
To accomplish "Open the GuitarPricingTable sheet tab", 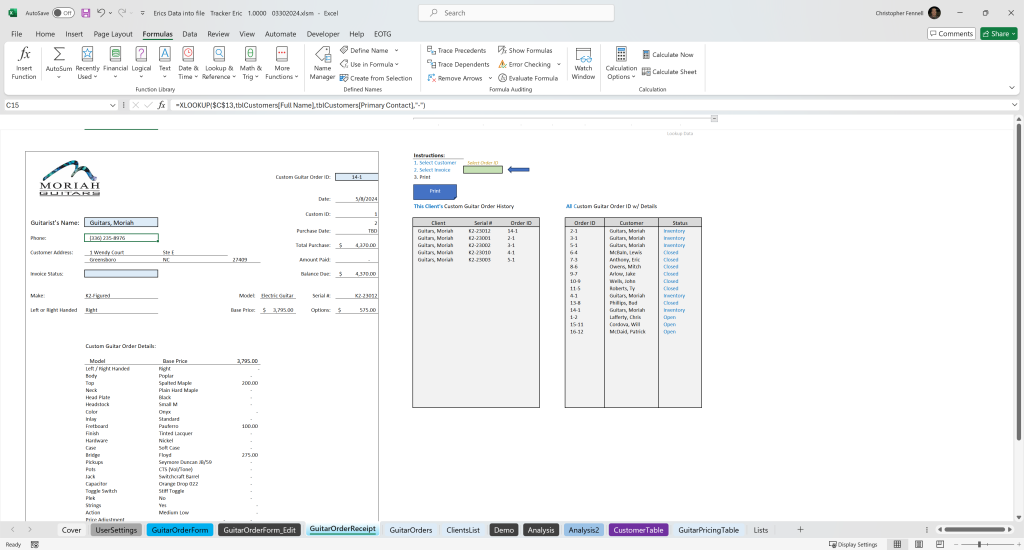I will (709, 530).
